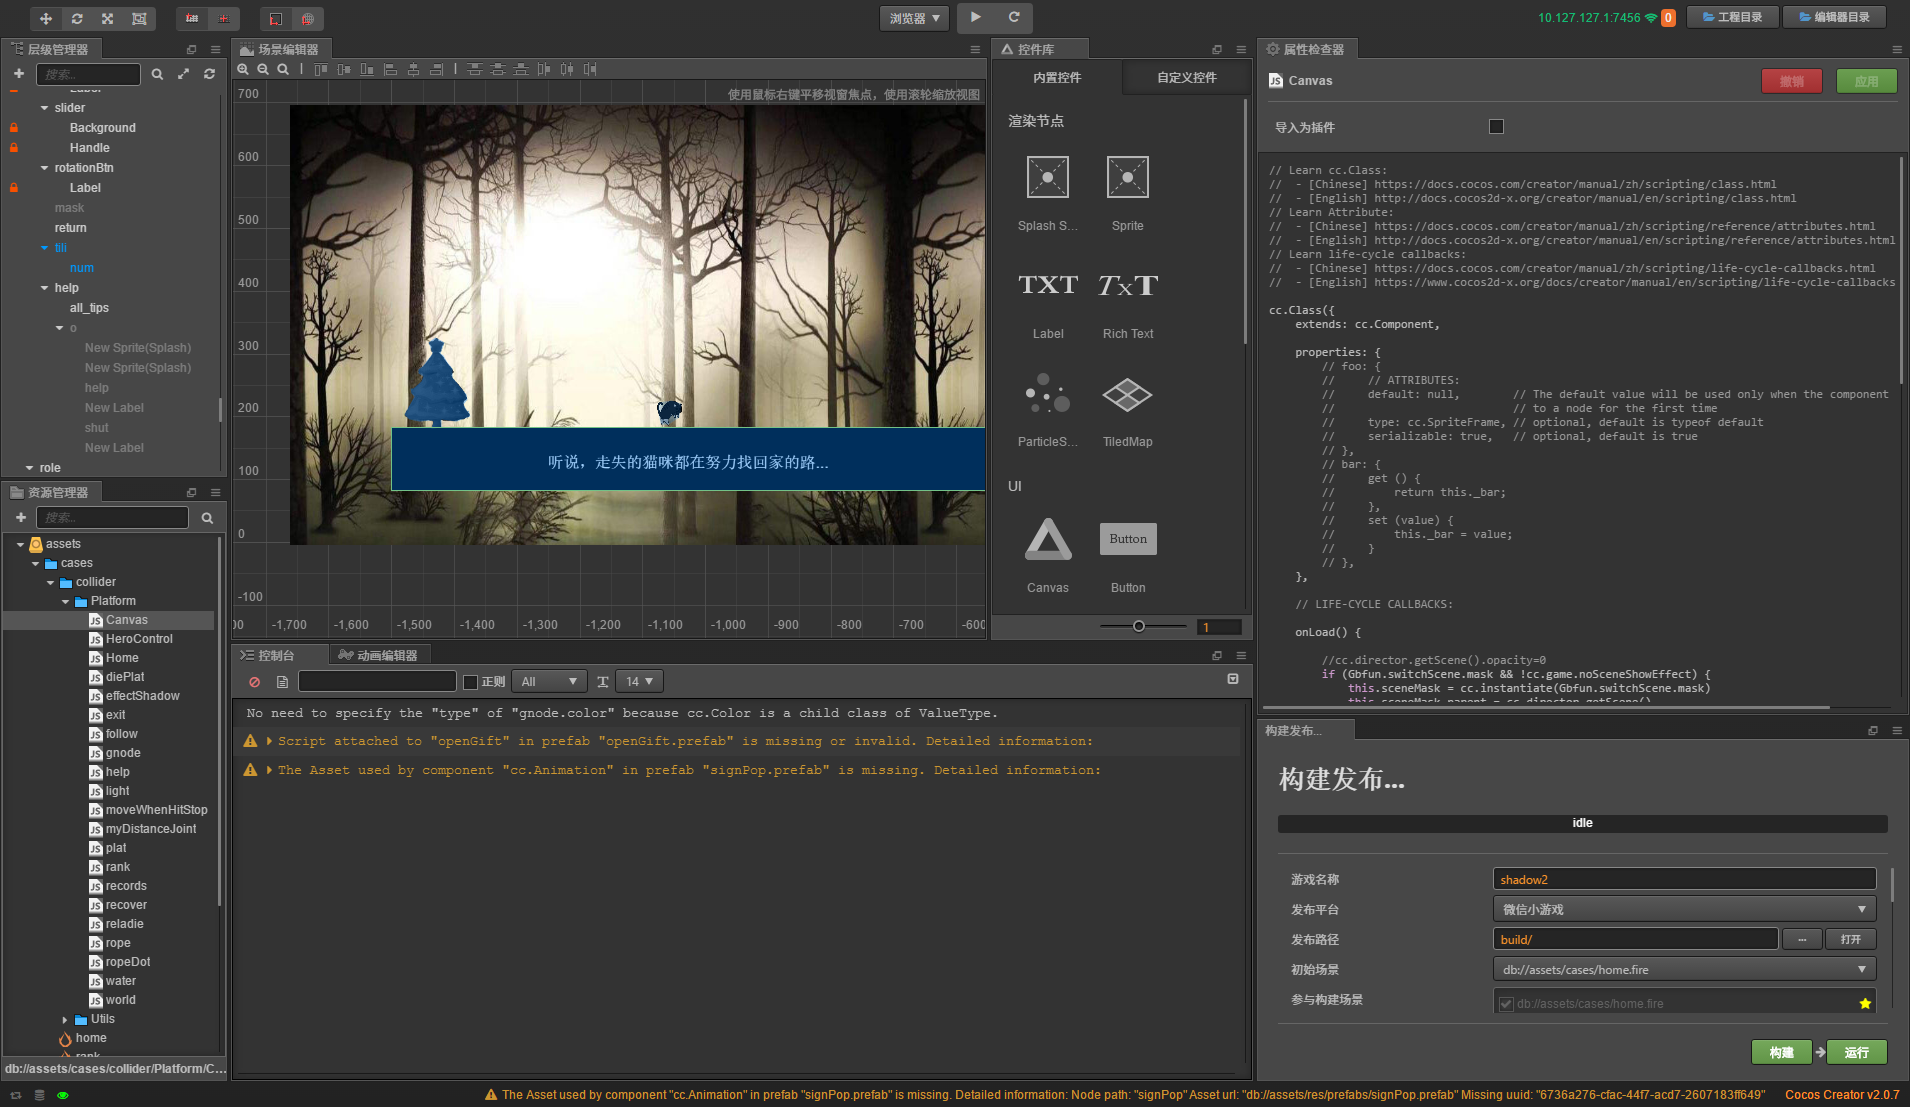Click the zoom in icon in scene editor
1910x1107 pixels.
(243, 69)
